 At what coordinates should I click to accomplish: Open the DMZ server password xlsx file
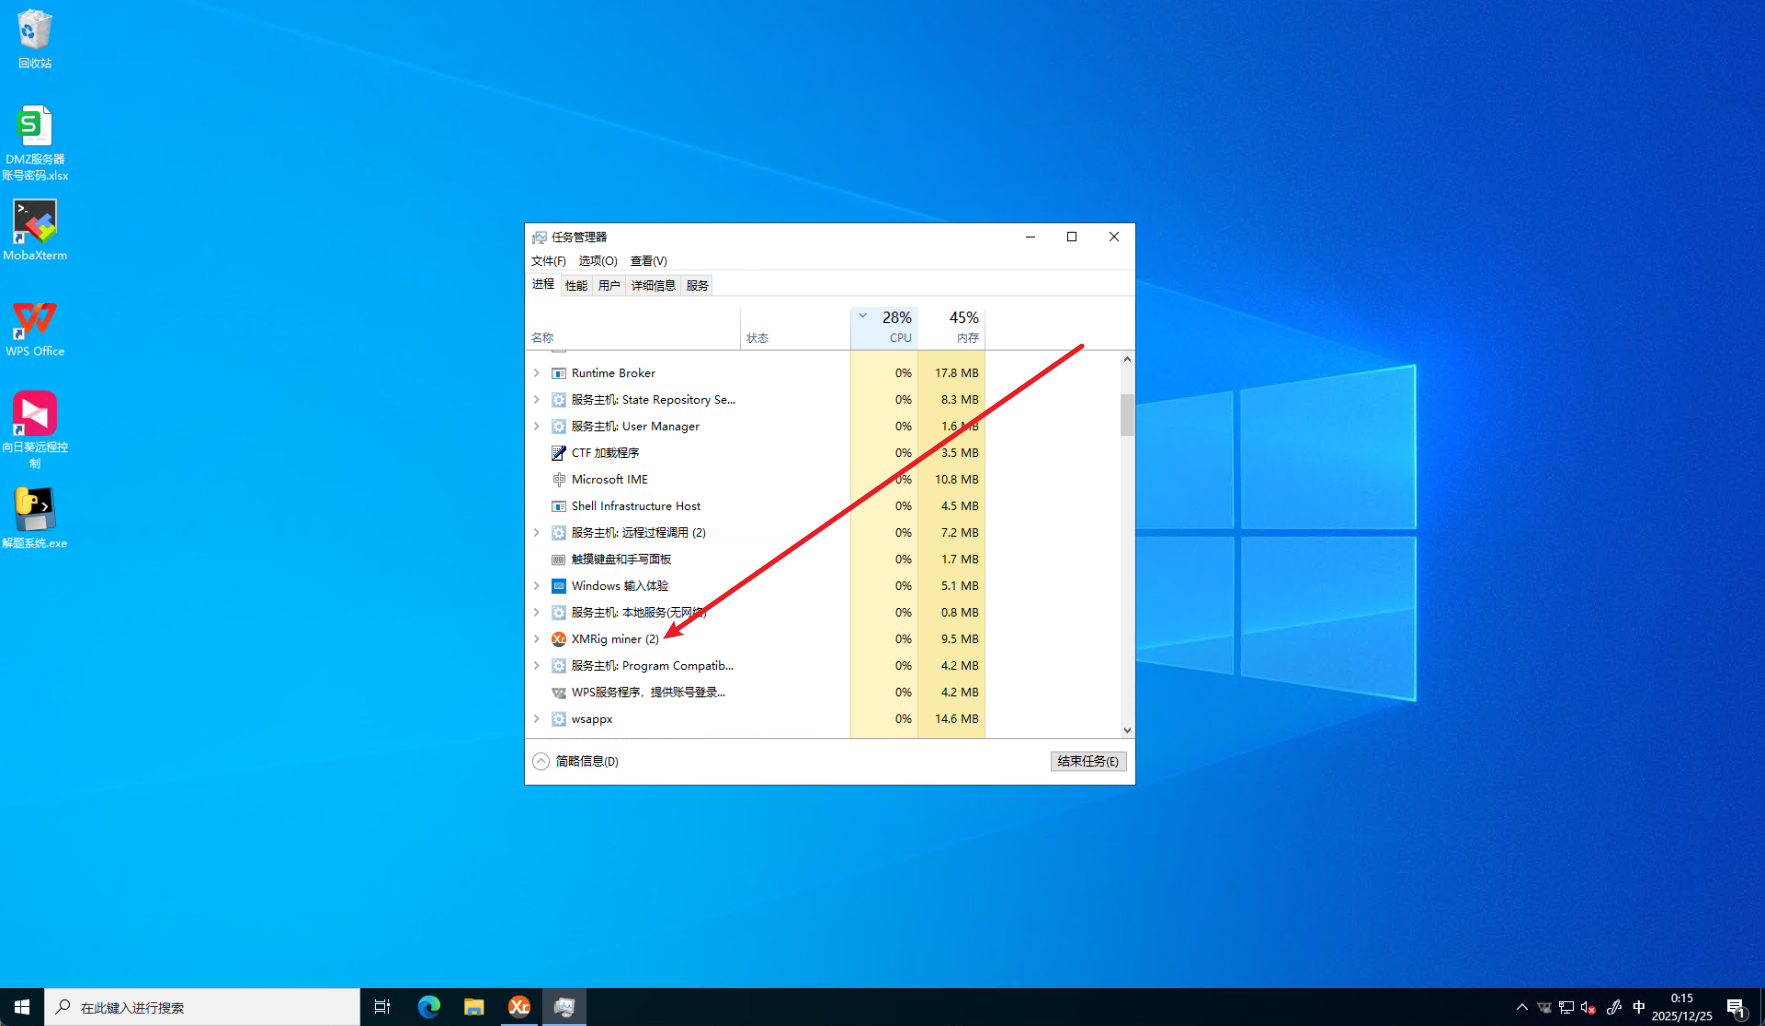(34, 141)
